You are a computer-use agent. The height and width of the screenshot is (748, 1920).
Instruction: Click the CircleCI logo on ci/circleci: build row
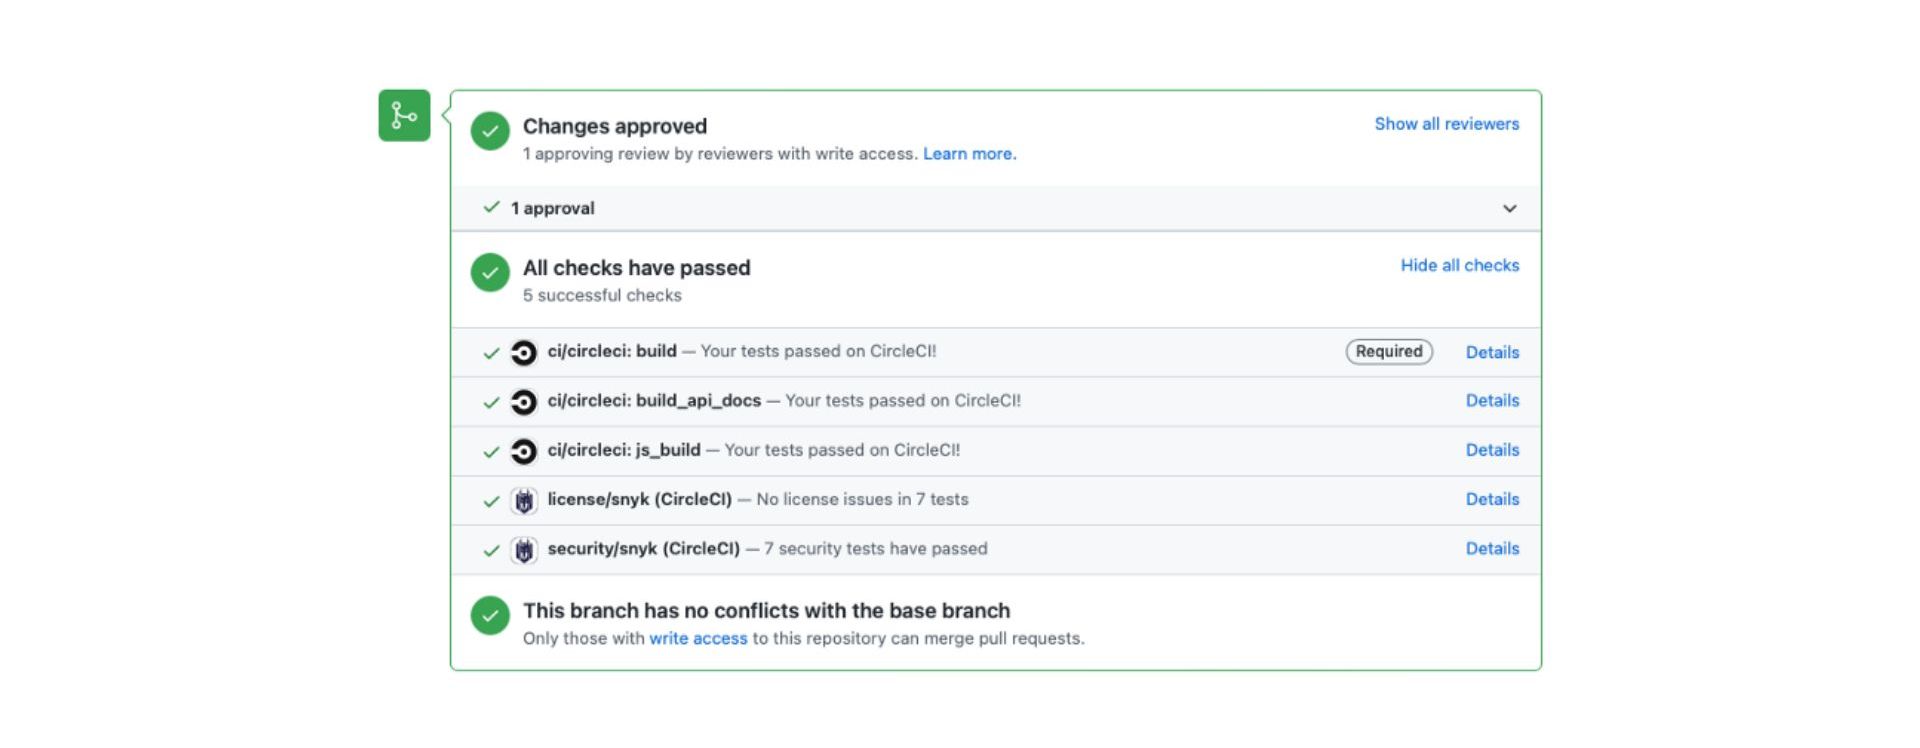click(523, 353)
